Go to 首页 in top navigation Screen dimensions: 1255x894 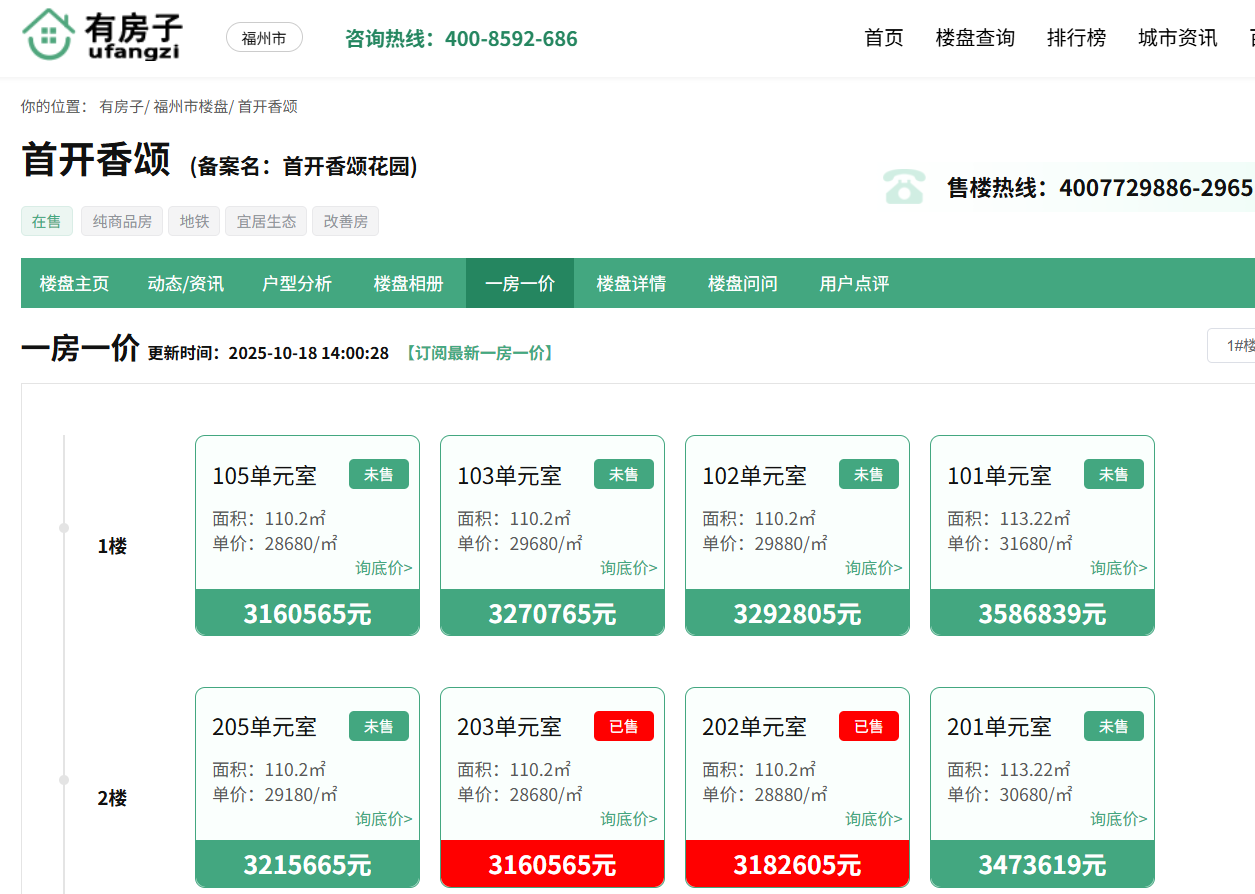[x=883, y=38]
